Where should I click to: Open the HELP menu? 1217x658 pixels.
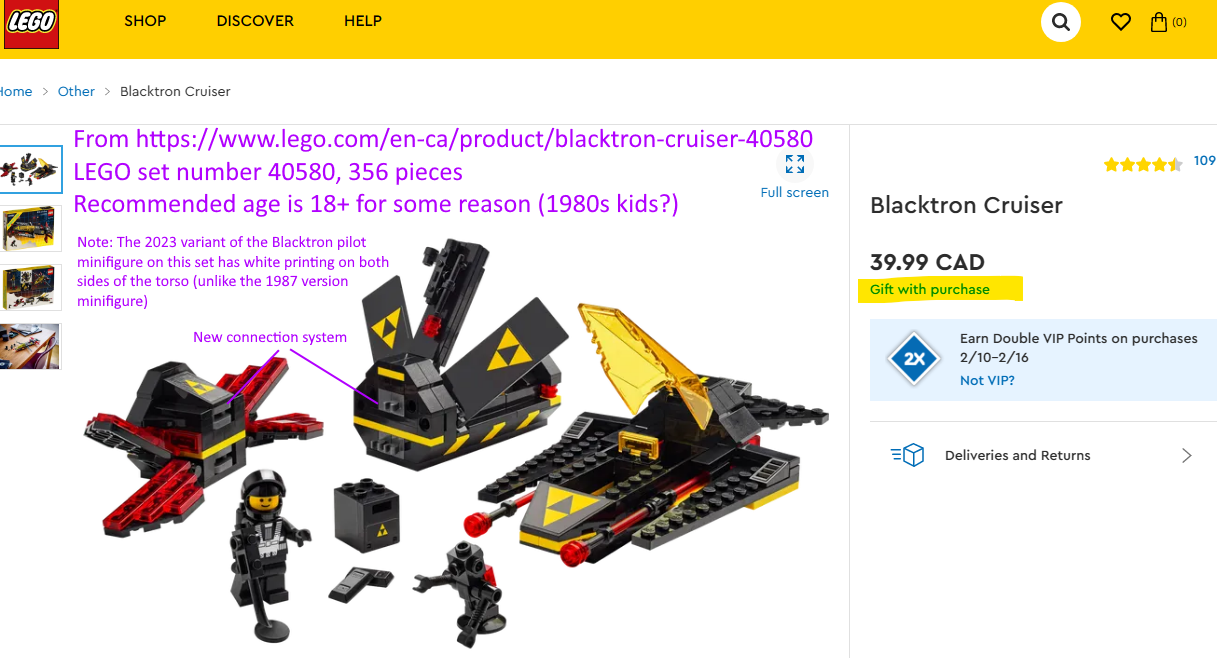click(x=363, y=21)
